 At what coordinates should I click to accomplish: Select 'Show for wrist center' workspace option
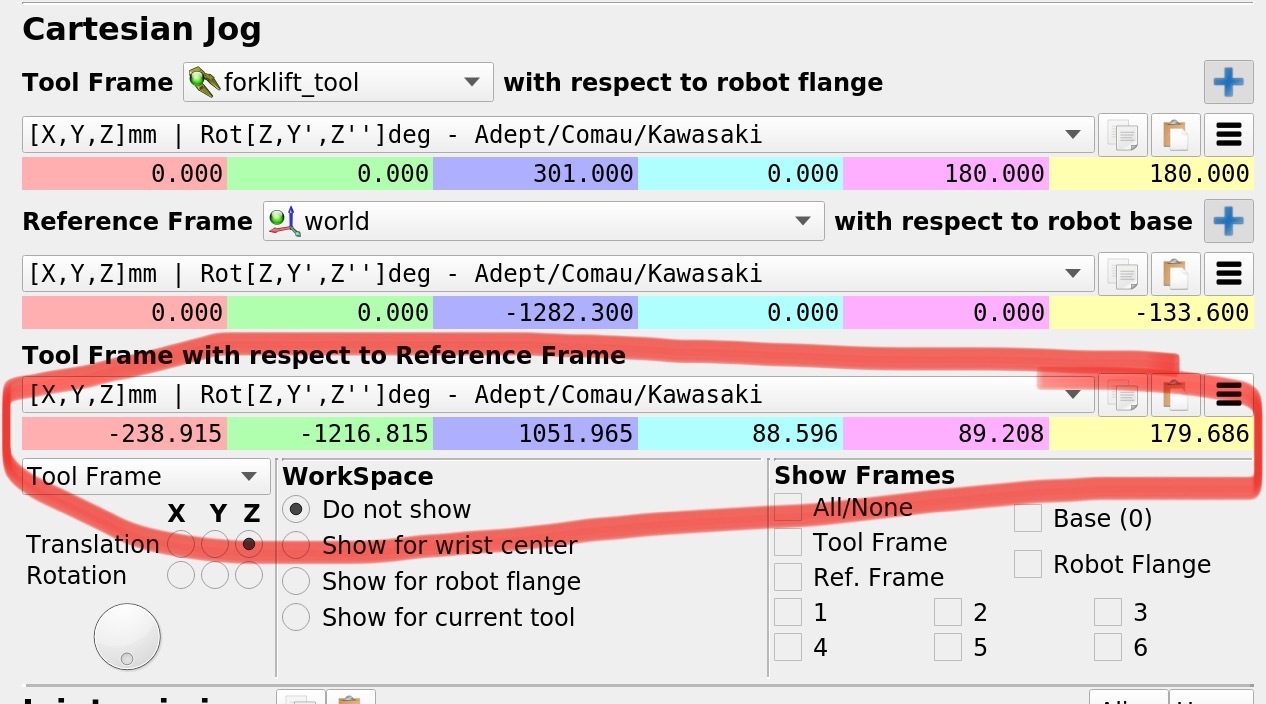[x=296, y=545]
